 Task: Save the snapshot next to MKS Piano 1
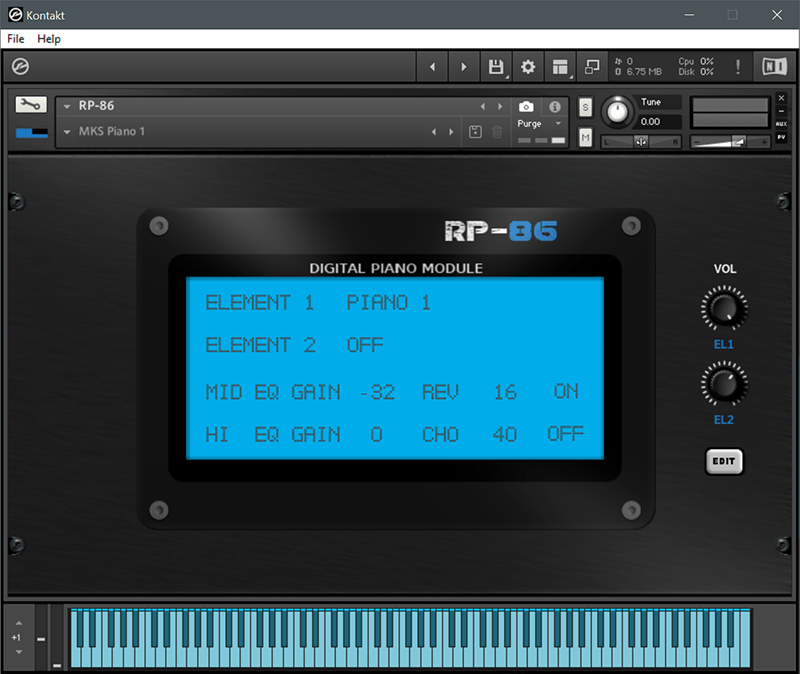(x=475, y=132)
